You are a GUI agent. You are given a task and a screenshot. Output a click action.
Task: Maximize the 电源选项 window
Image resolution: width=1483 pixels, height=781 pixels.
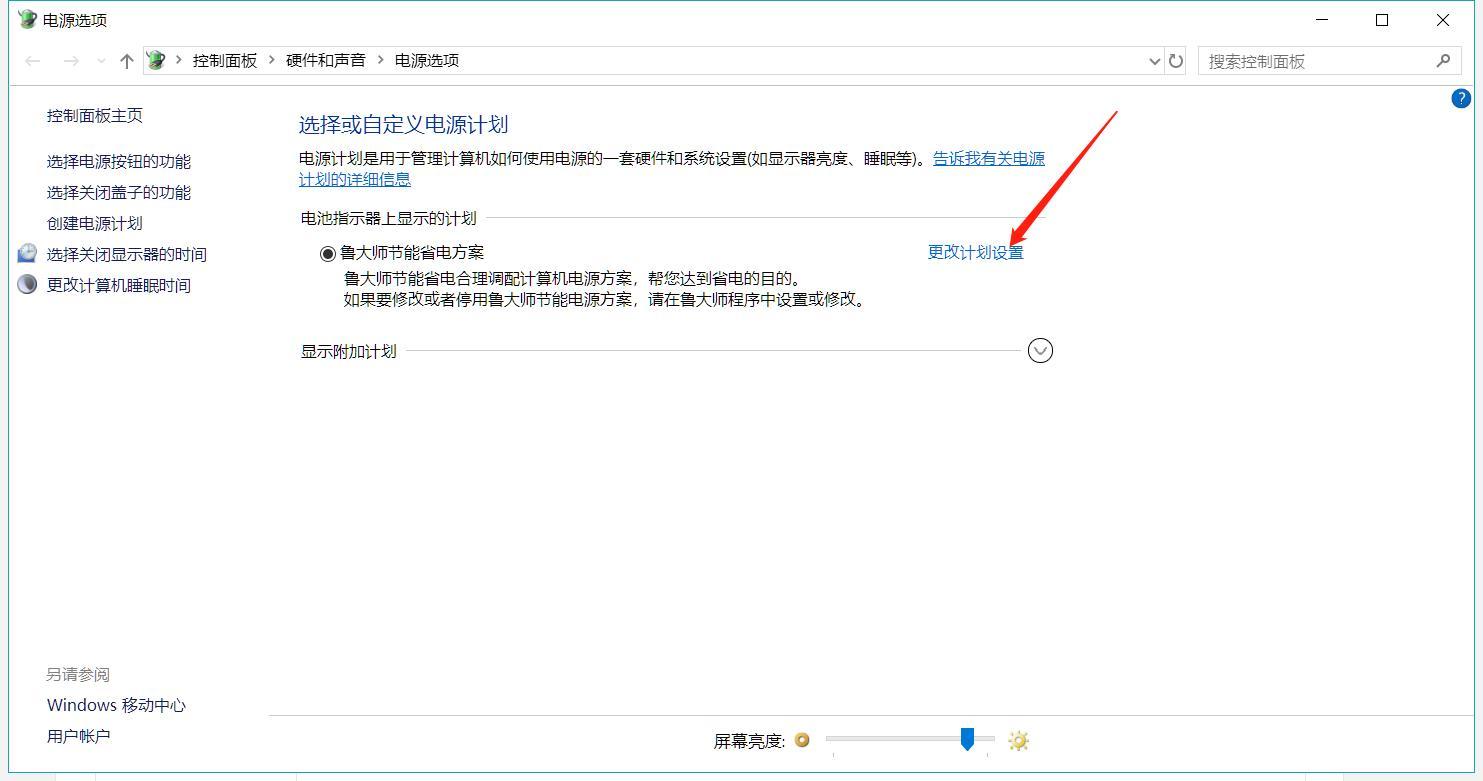pos(1382,20)
